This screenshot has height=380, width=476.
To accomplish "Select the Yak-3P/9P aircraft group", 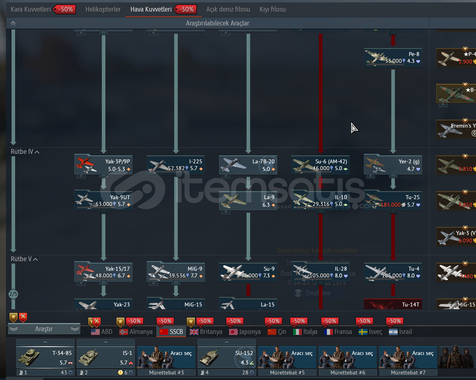I will click(x=103, y=165).
